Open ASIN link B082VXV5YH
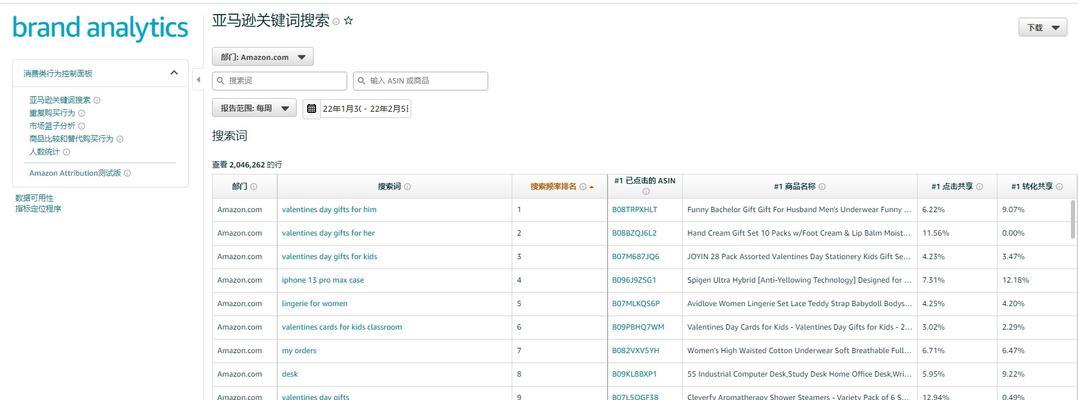Image resolution: width=1078 pixels, height=400 pixels. tap(635, 351)
